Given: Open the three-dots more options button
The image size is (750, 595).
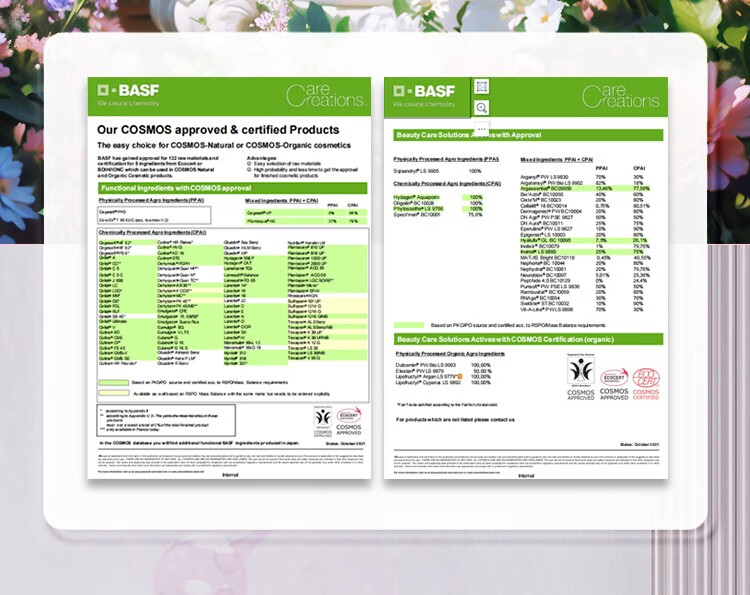Looking at the screenshot, I should click(482, 129).
